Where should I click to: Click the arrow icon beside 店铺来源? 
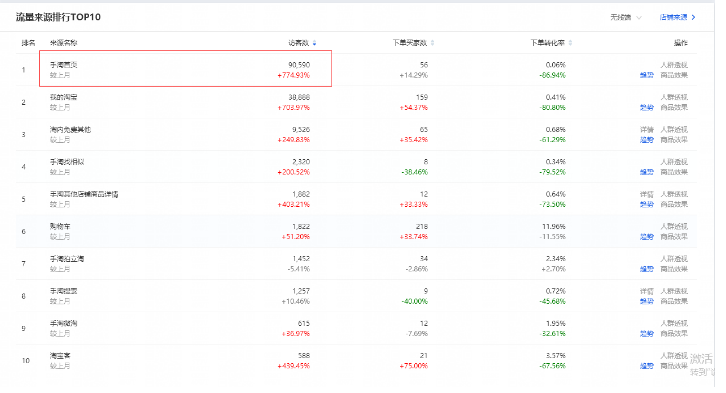coord(693,17)
